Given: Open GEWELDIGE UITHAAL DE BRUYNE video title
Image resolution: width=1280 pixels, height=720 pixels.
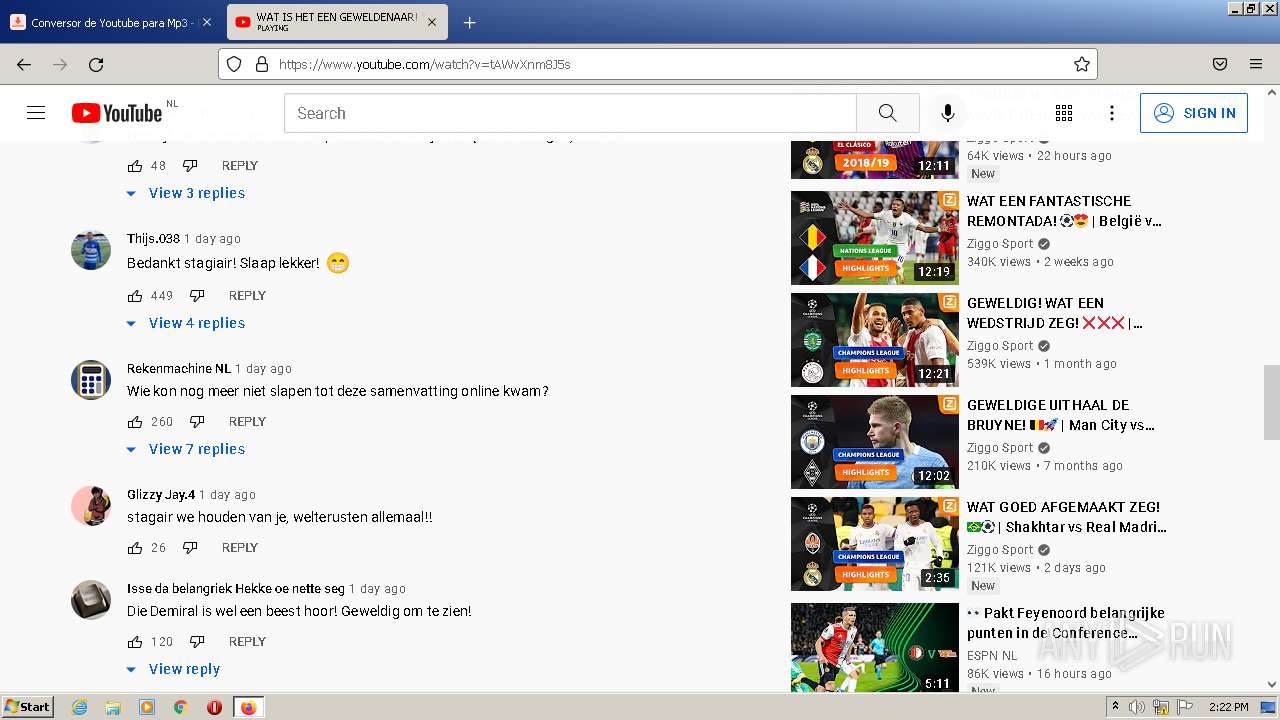Looking at the screenshot, I should (1061, 415).
